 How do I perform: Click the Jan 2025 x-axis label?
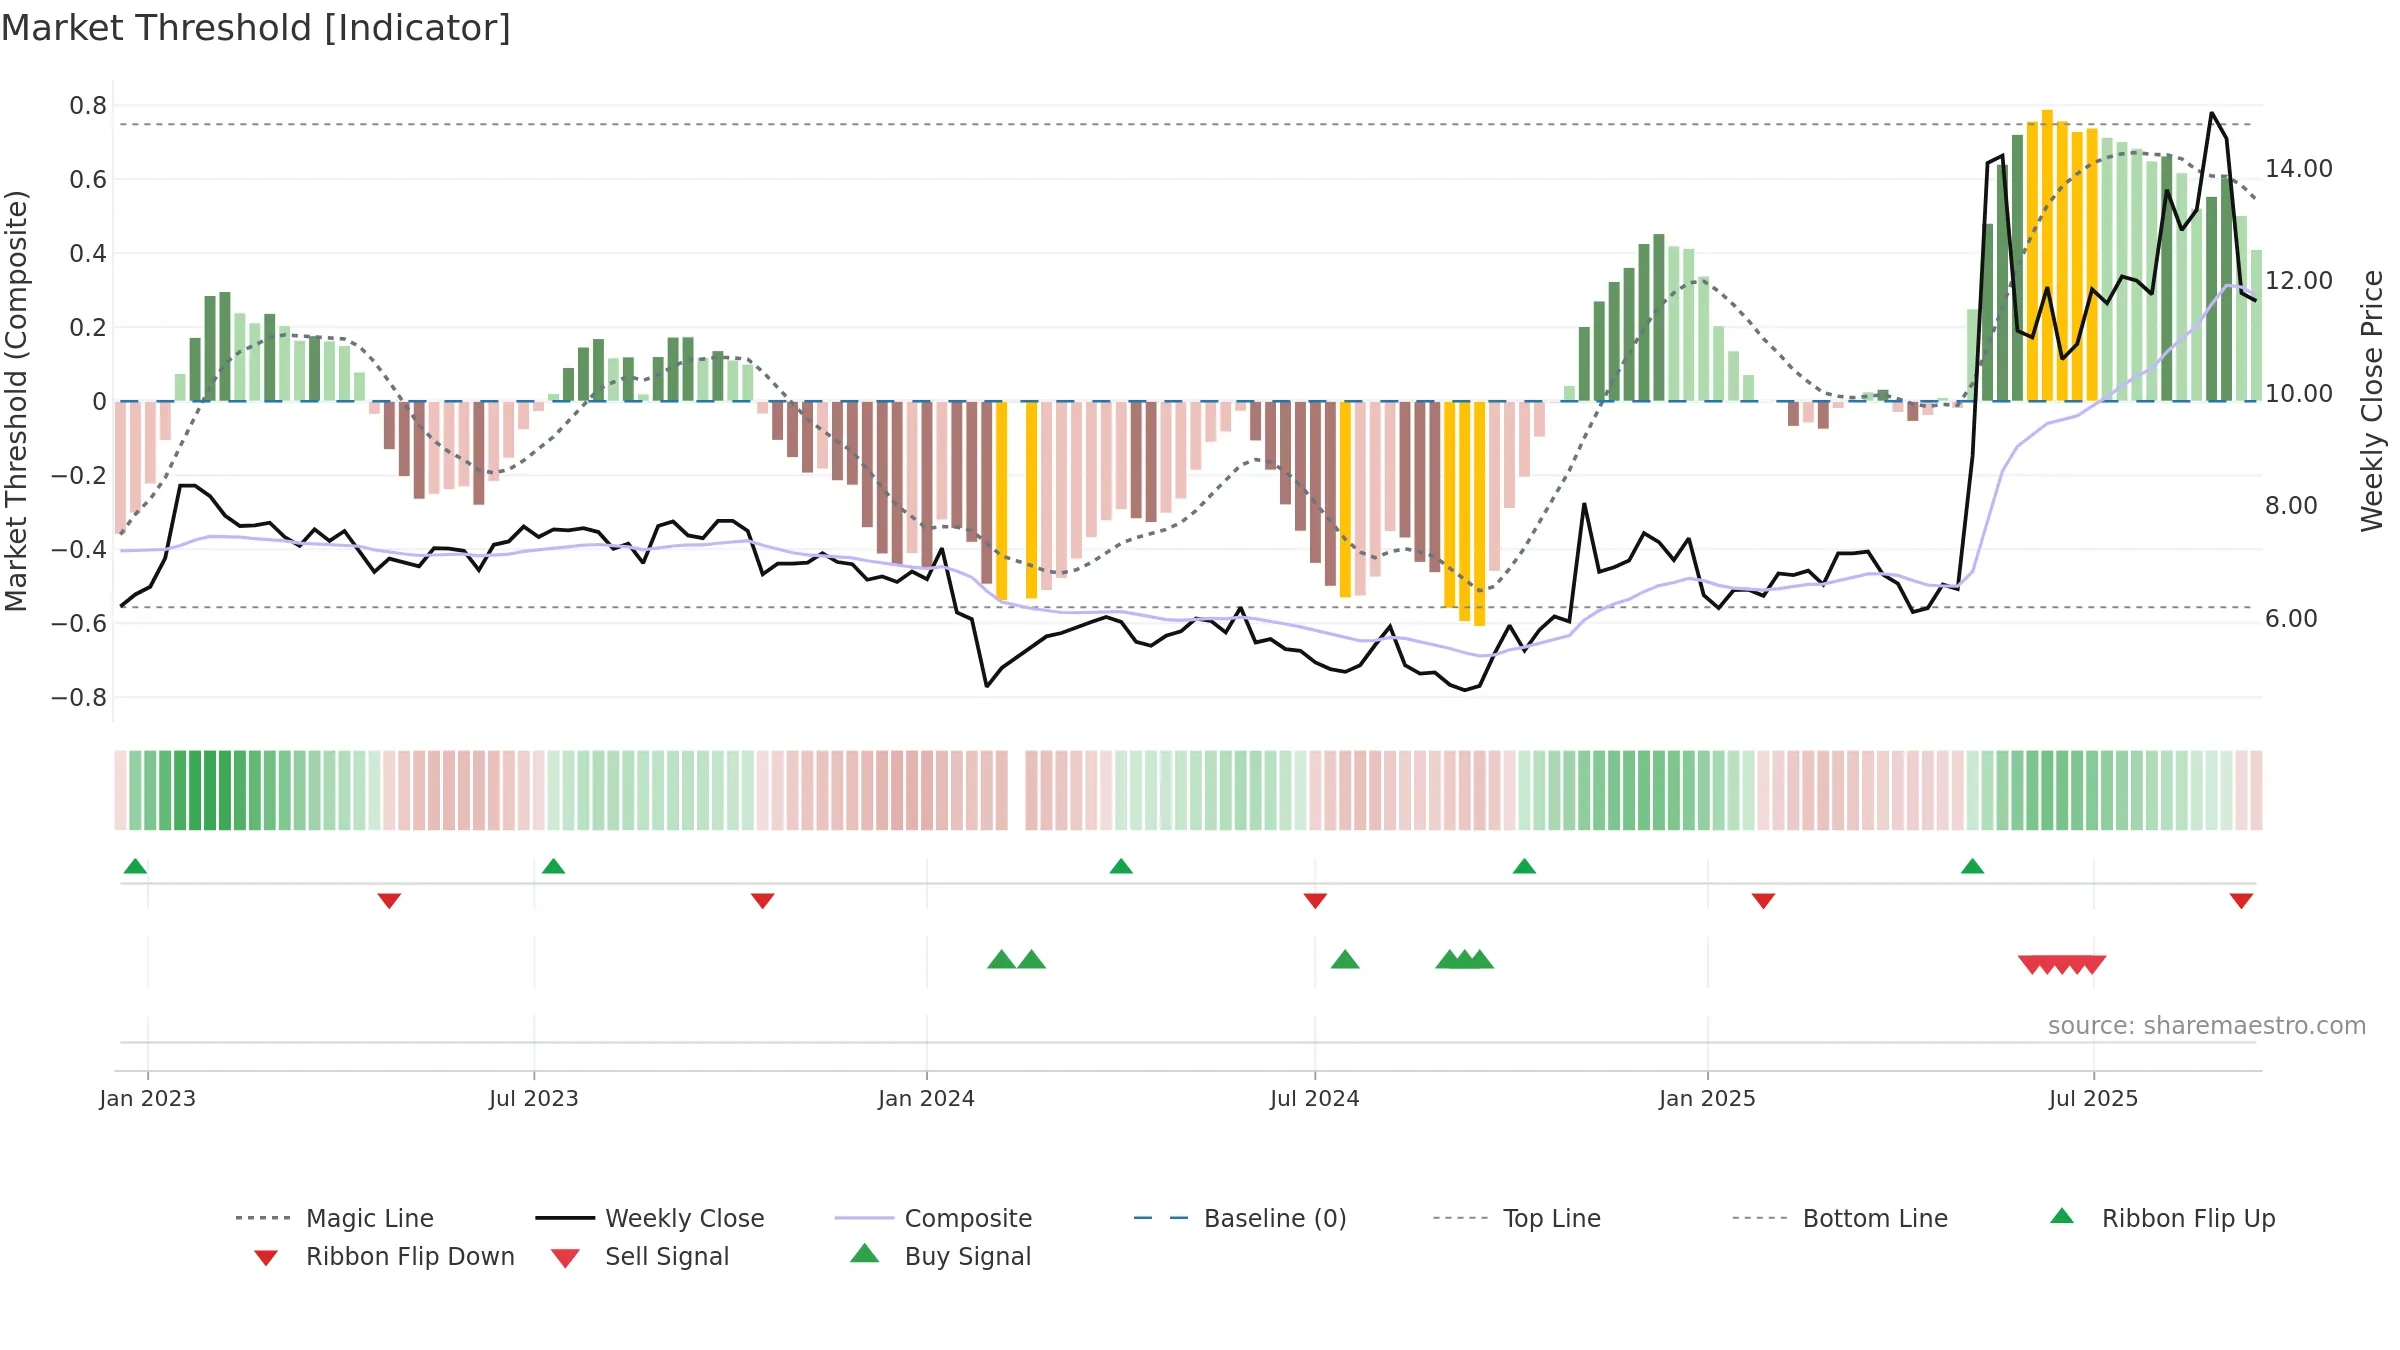tap(1707, 1099)
